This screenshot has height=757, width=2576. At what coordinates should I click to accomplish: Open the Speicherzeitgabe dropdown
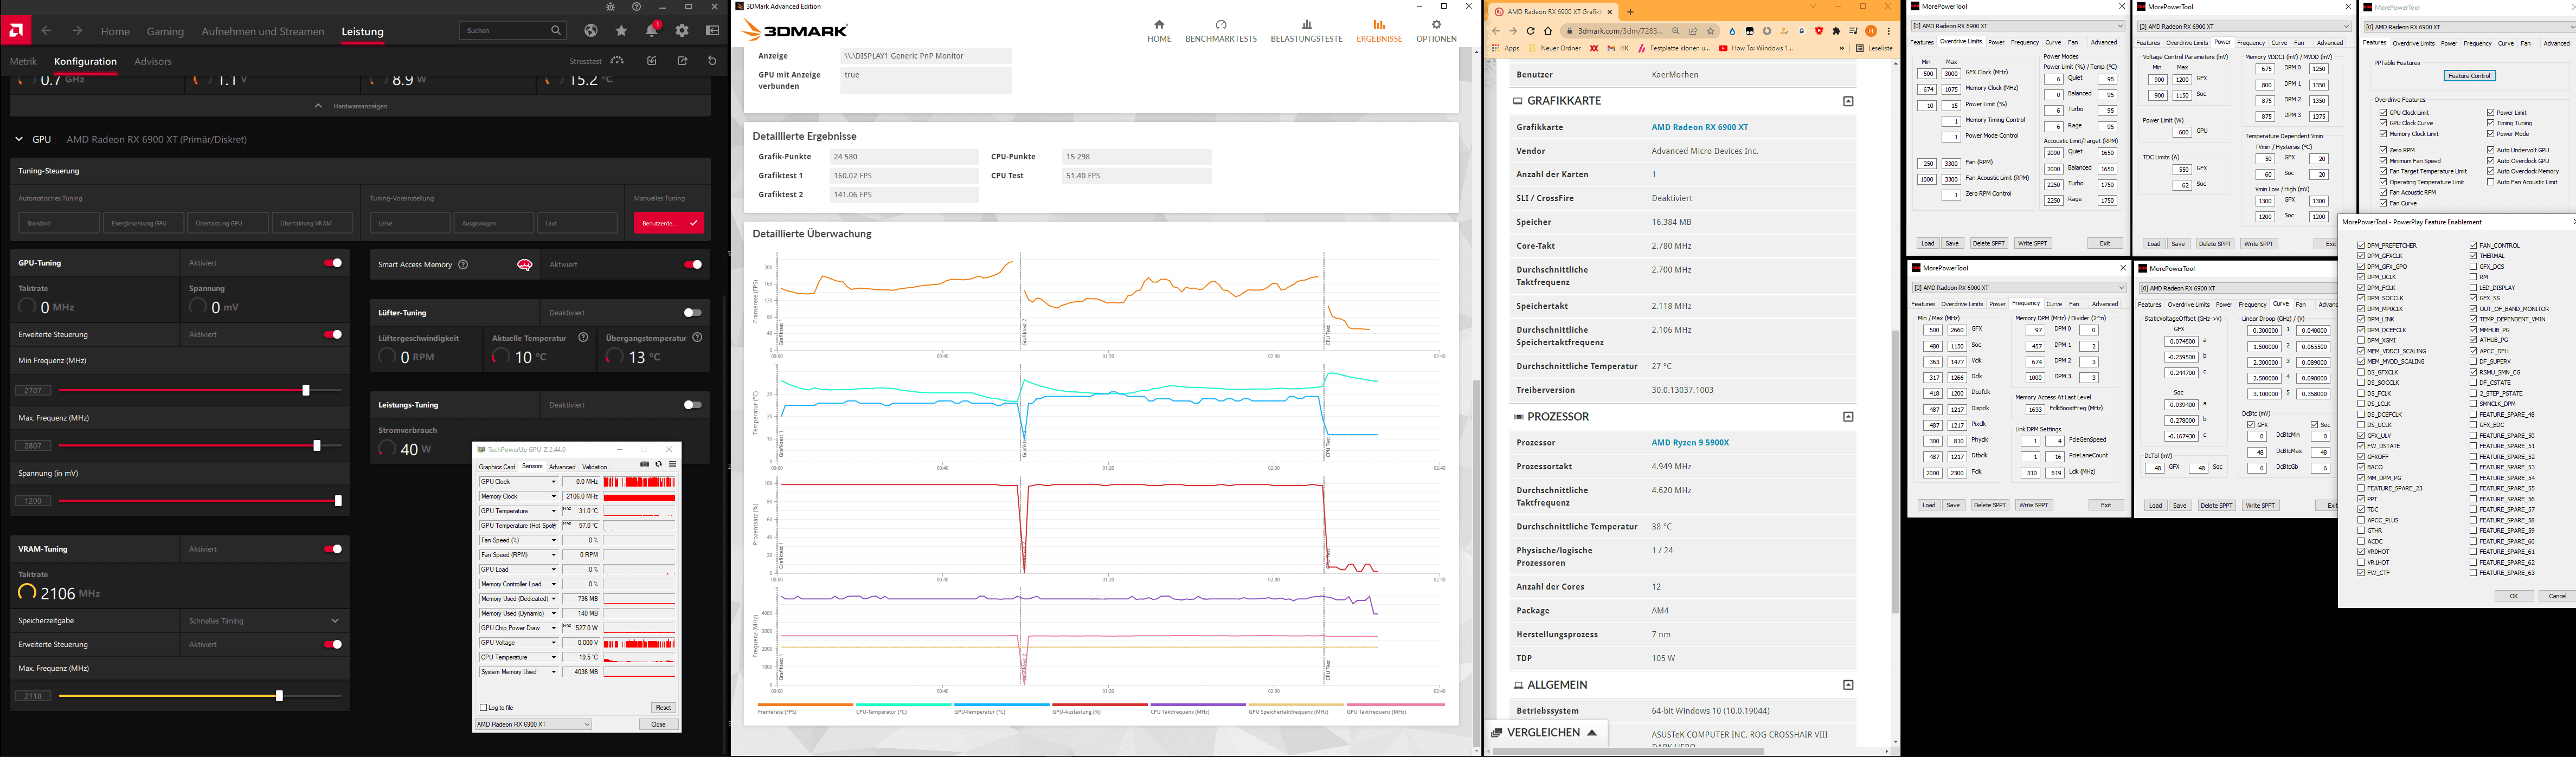(x=264, y=621)
